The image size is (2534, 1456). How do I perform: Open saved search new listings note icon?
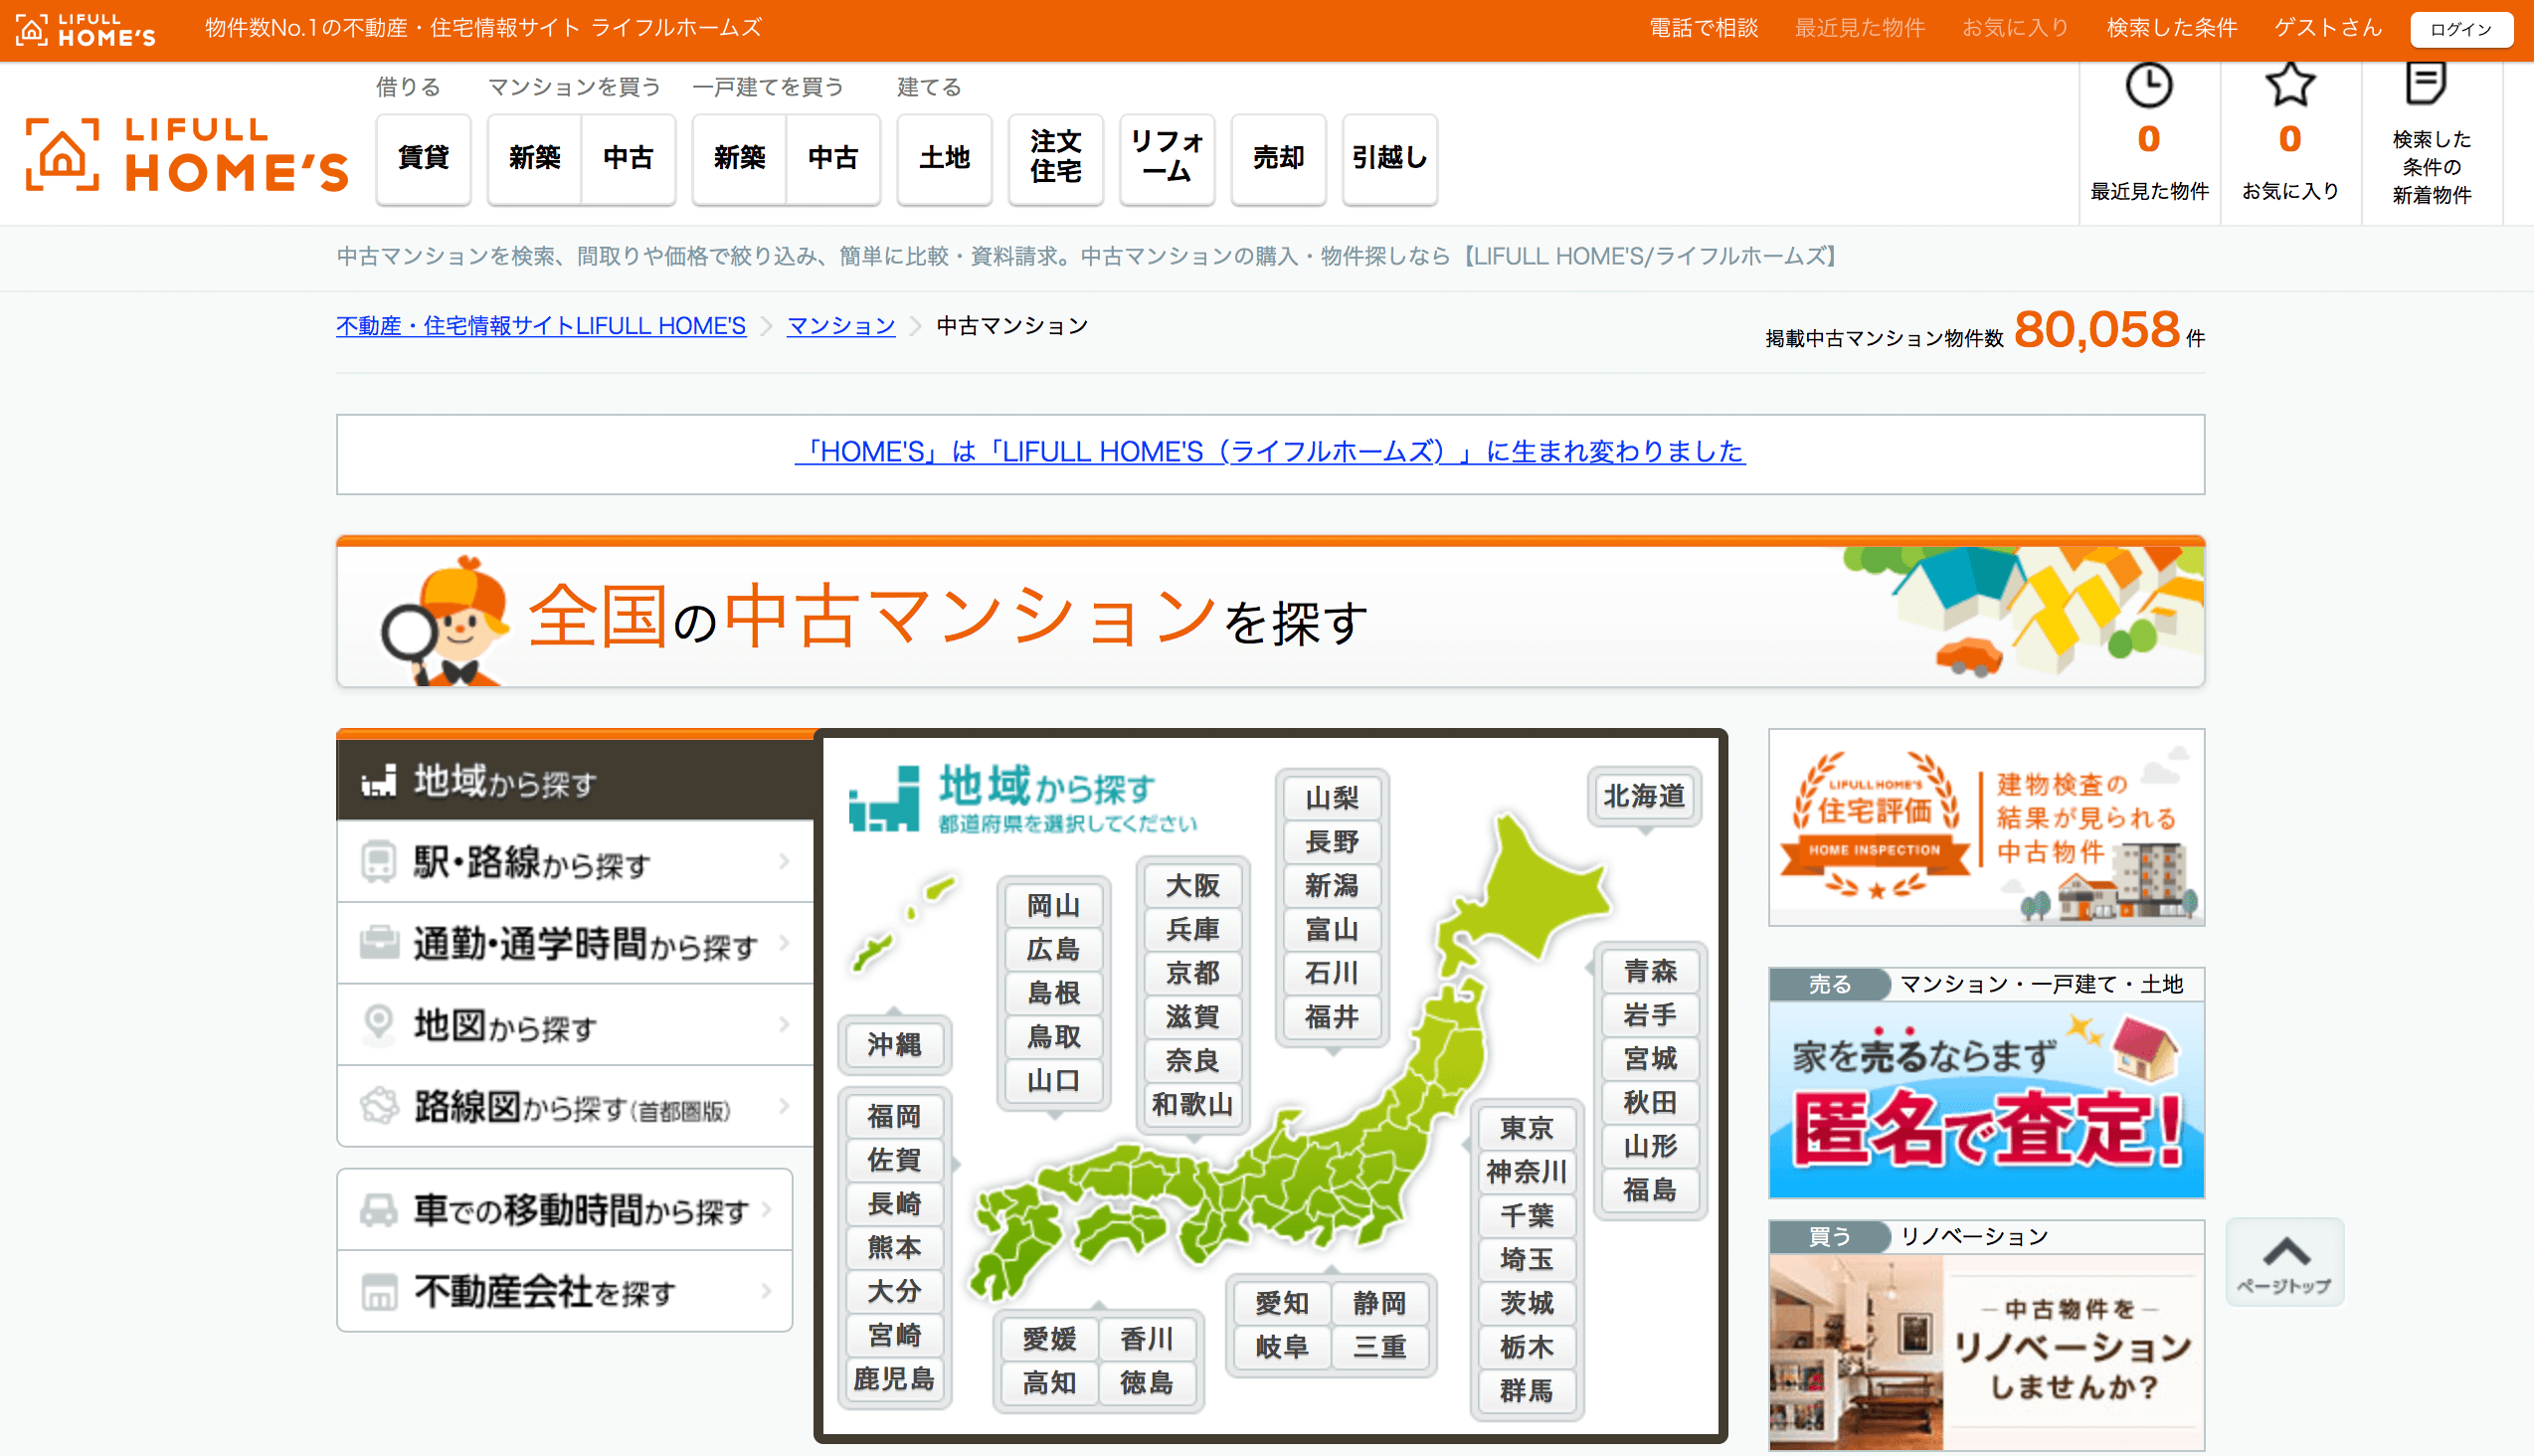(2425, 82)
